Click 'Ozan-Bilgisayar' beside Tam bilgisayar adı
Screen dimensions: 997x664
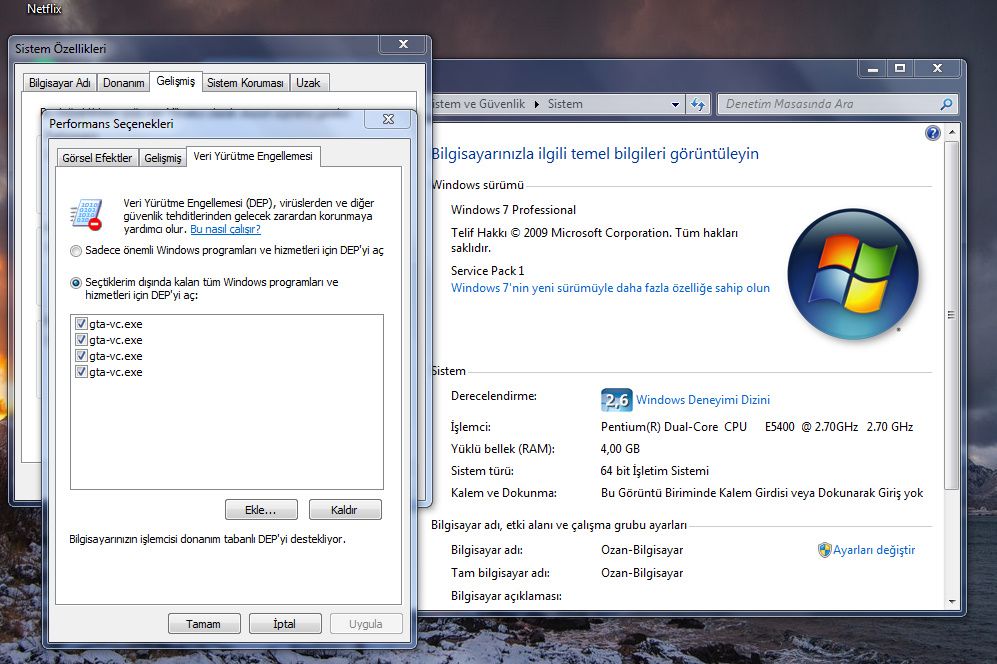click(642, 573)
